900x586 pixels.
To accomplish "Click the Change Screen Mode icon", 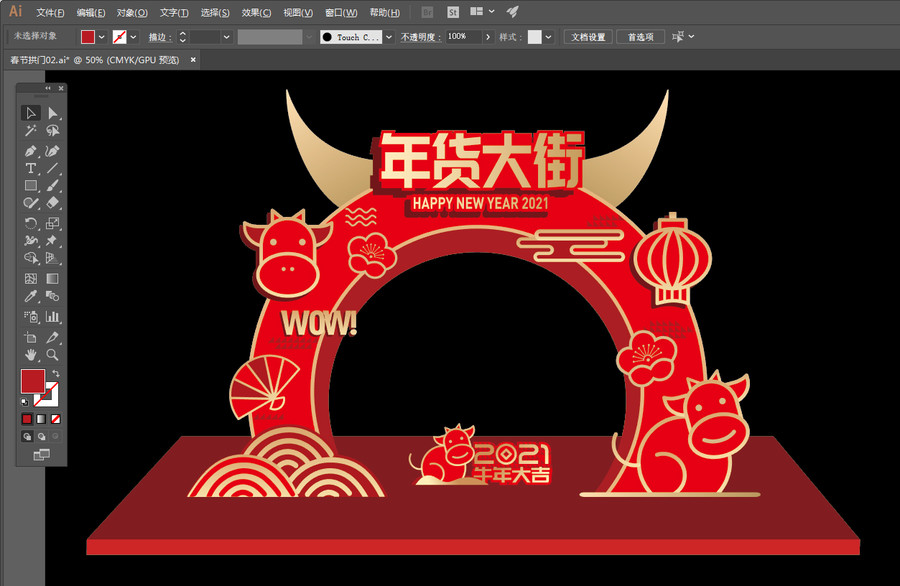I will pyautogui.click(x=41, y=455).
